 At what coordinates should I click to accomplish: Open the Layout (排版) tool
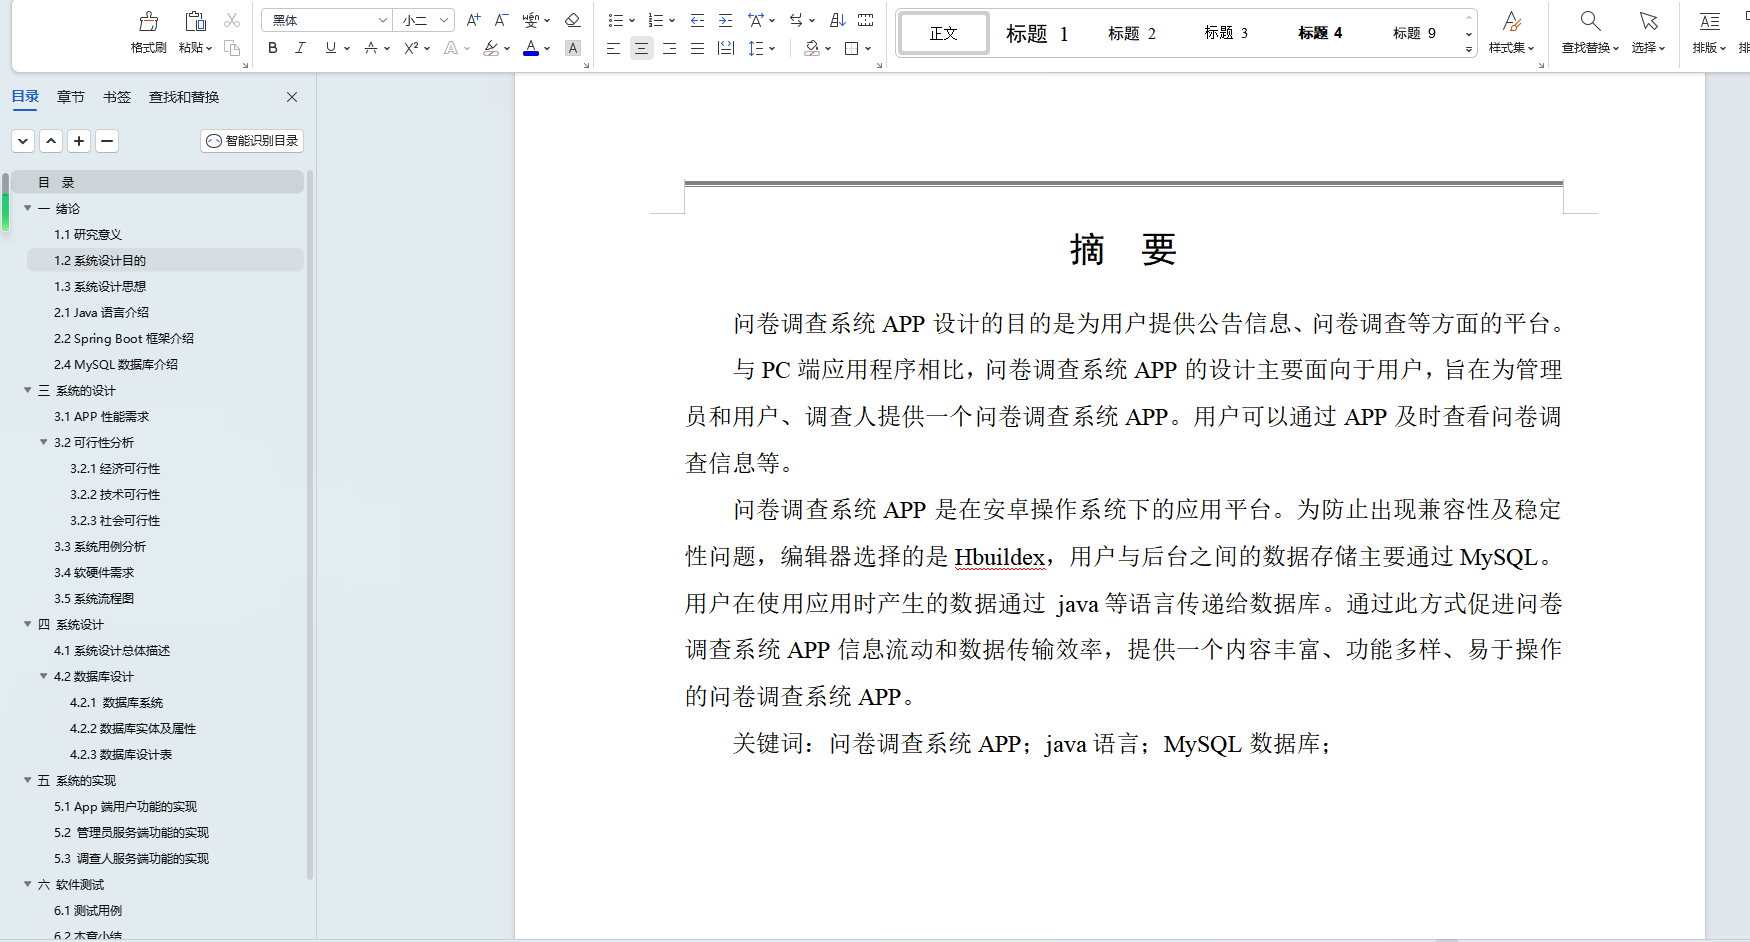[1709, 32]
